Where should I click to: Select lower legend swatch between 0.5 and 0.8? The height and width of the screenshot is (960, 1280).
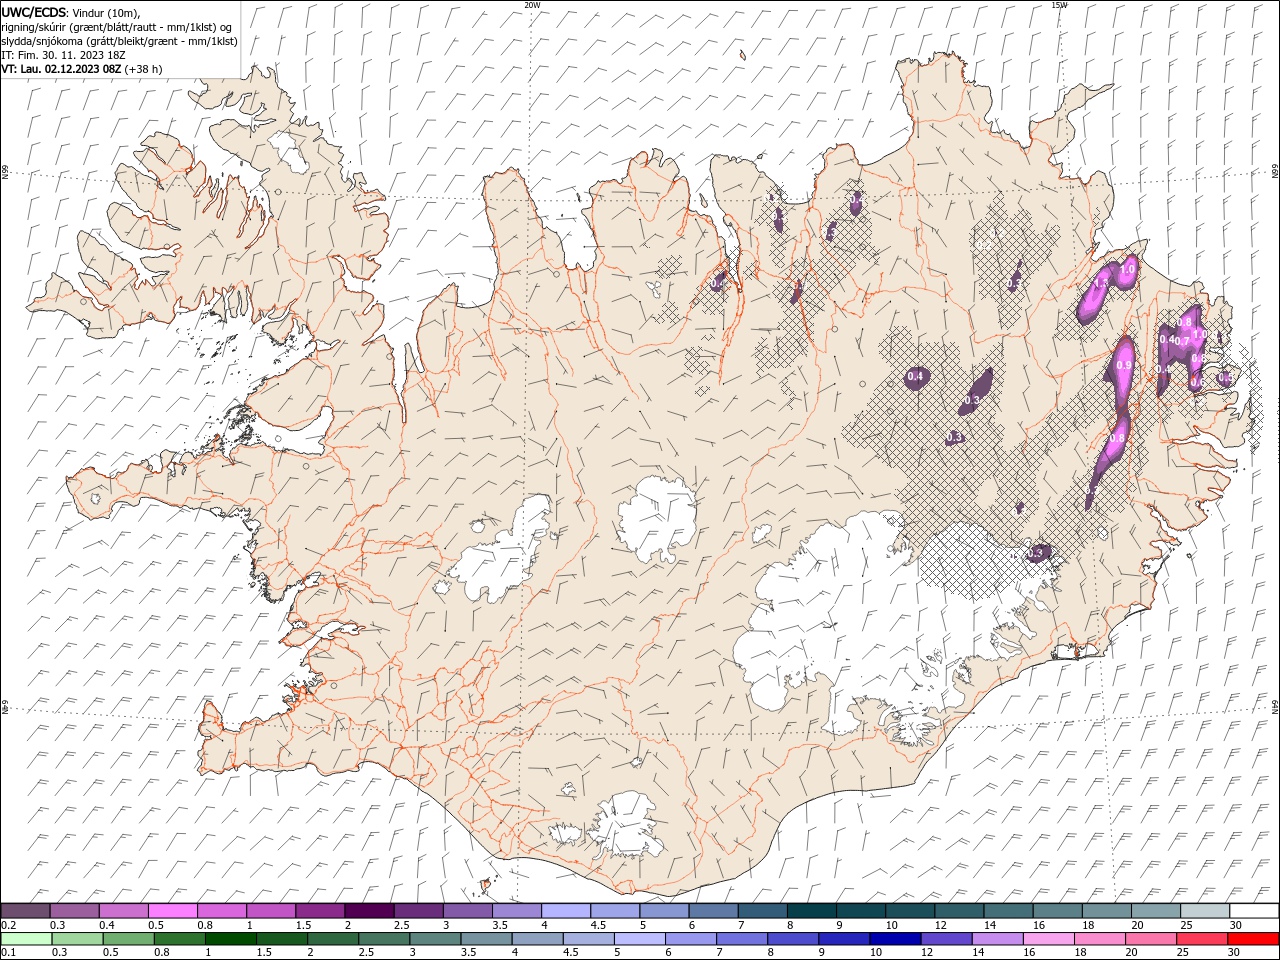[130, 939]
